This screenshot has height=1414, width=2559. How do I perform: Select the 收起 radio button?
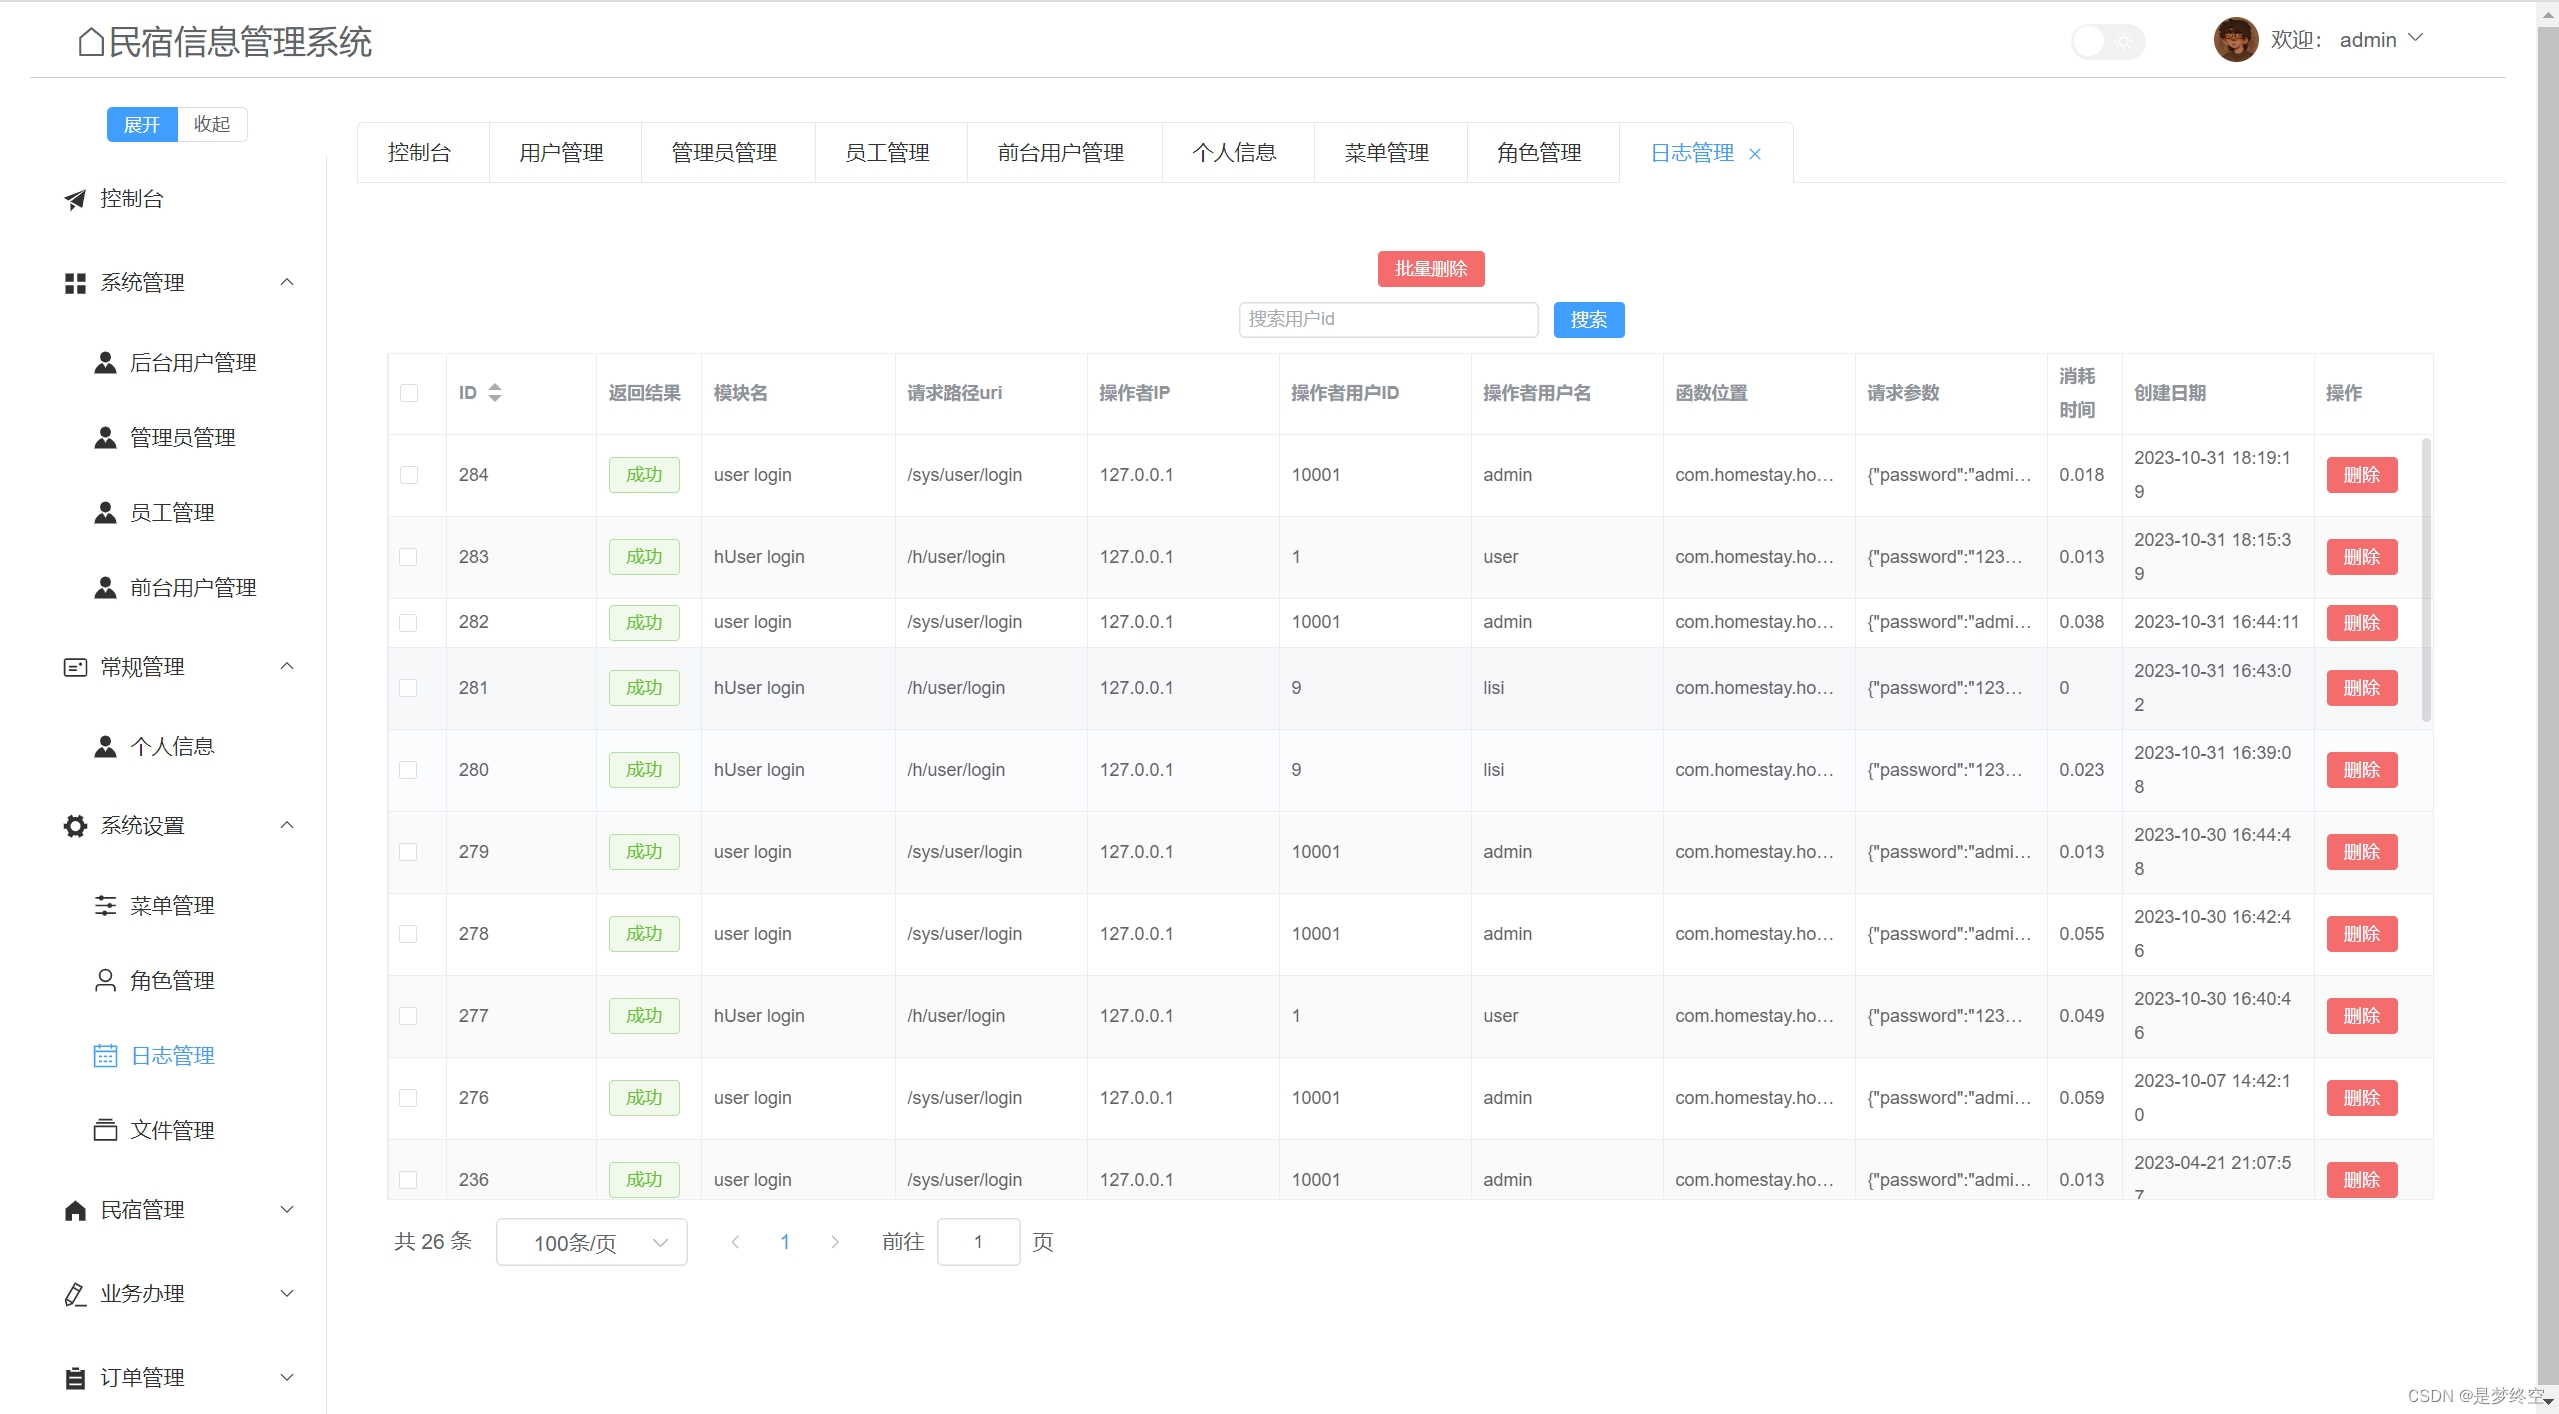pos(212,124)
